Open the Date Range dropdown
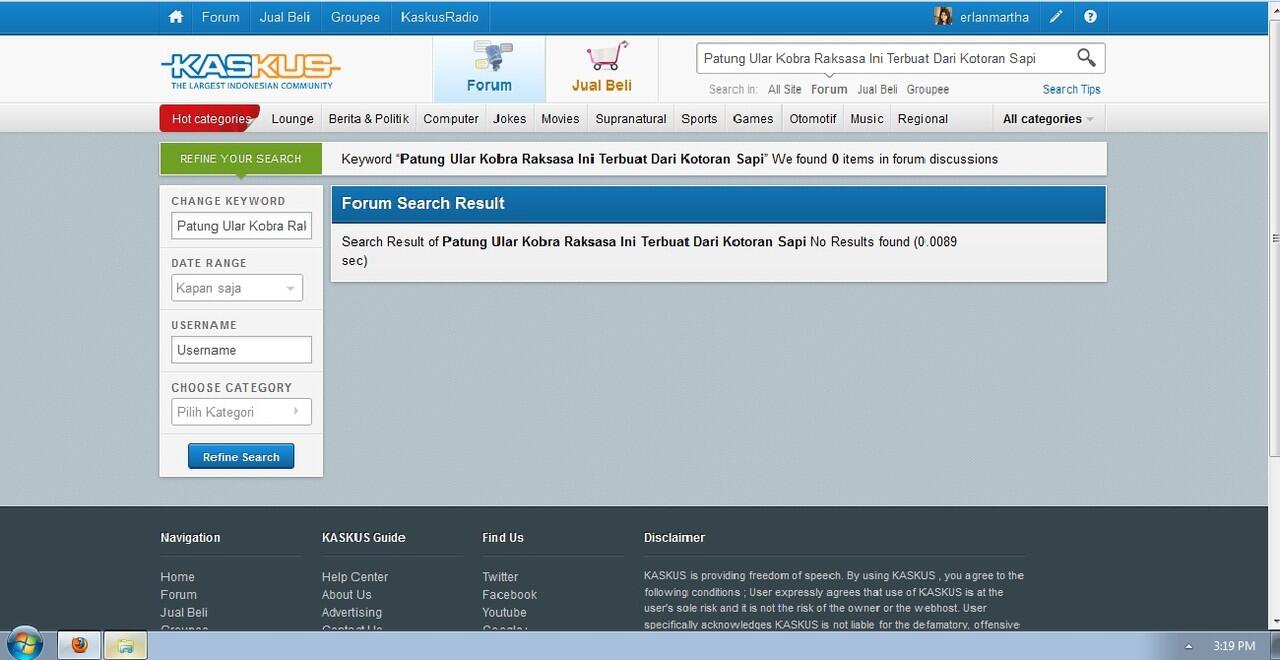1280x660 pixels. [x=237, y=288]
